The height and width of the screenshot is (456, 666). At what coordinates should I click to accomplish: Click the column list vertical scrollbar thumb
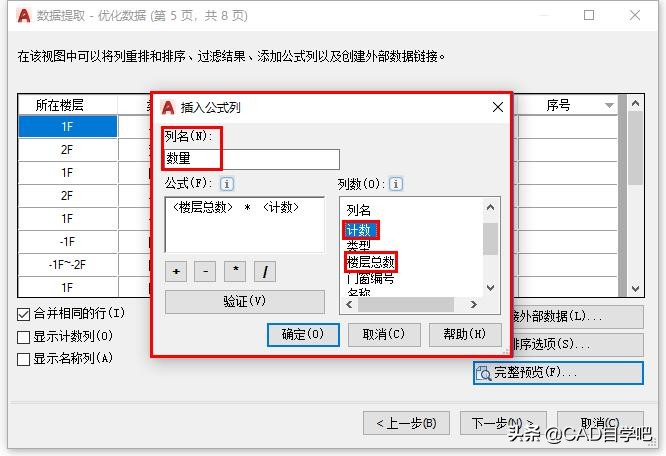[x=490, y=239]
